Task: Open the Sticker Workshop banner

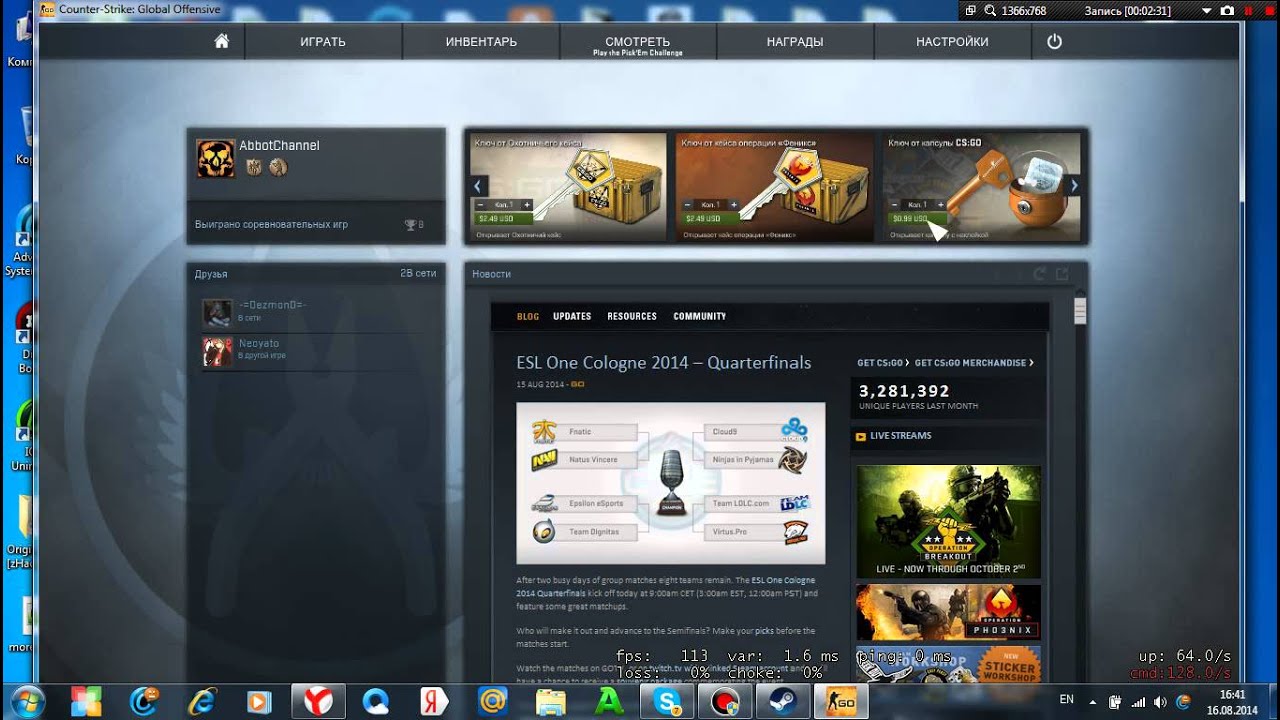Action: pyautogui.click(x=948, y=664)
